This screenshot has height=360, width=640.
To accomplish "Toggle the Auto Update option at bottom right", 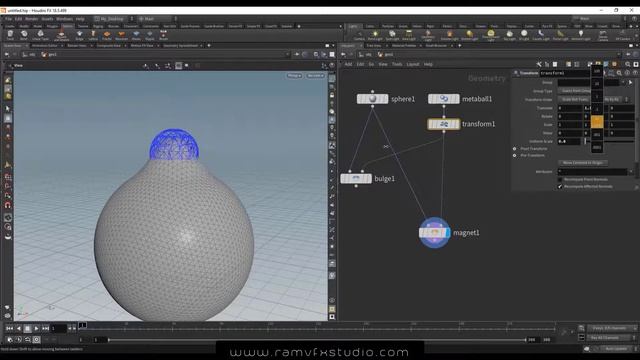I will pyautogui.click(x=616, y=349).
